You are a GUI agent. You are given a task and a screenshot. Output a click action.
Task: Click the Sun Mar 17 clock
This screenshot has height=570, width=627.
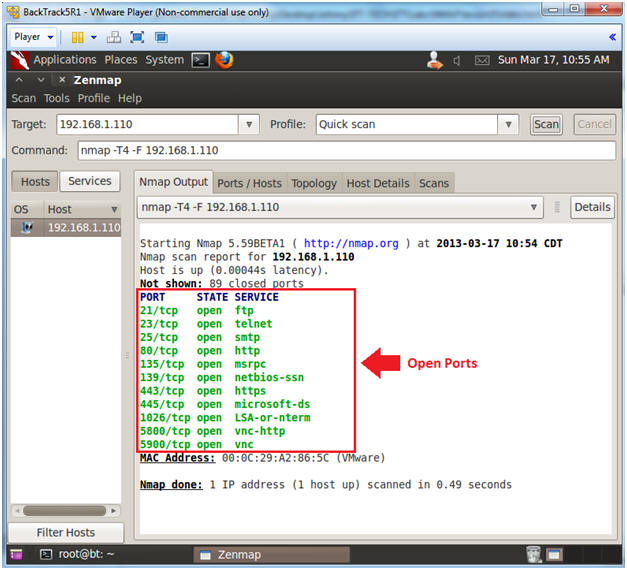pos(553,60)
